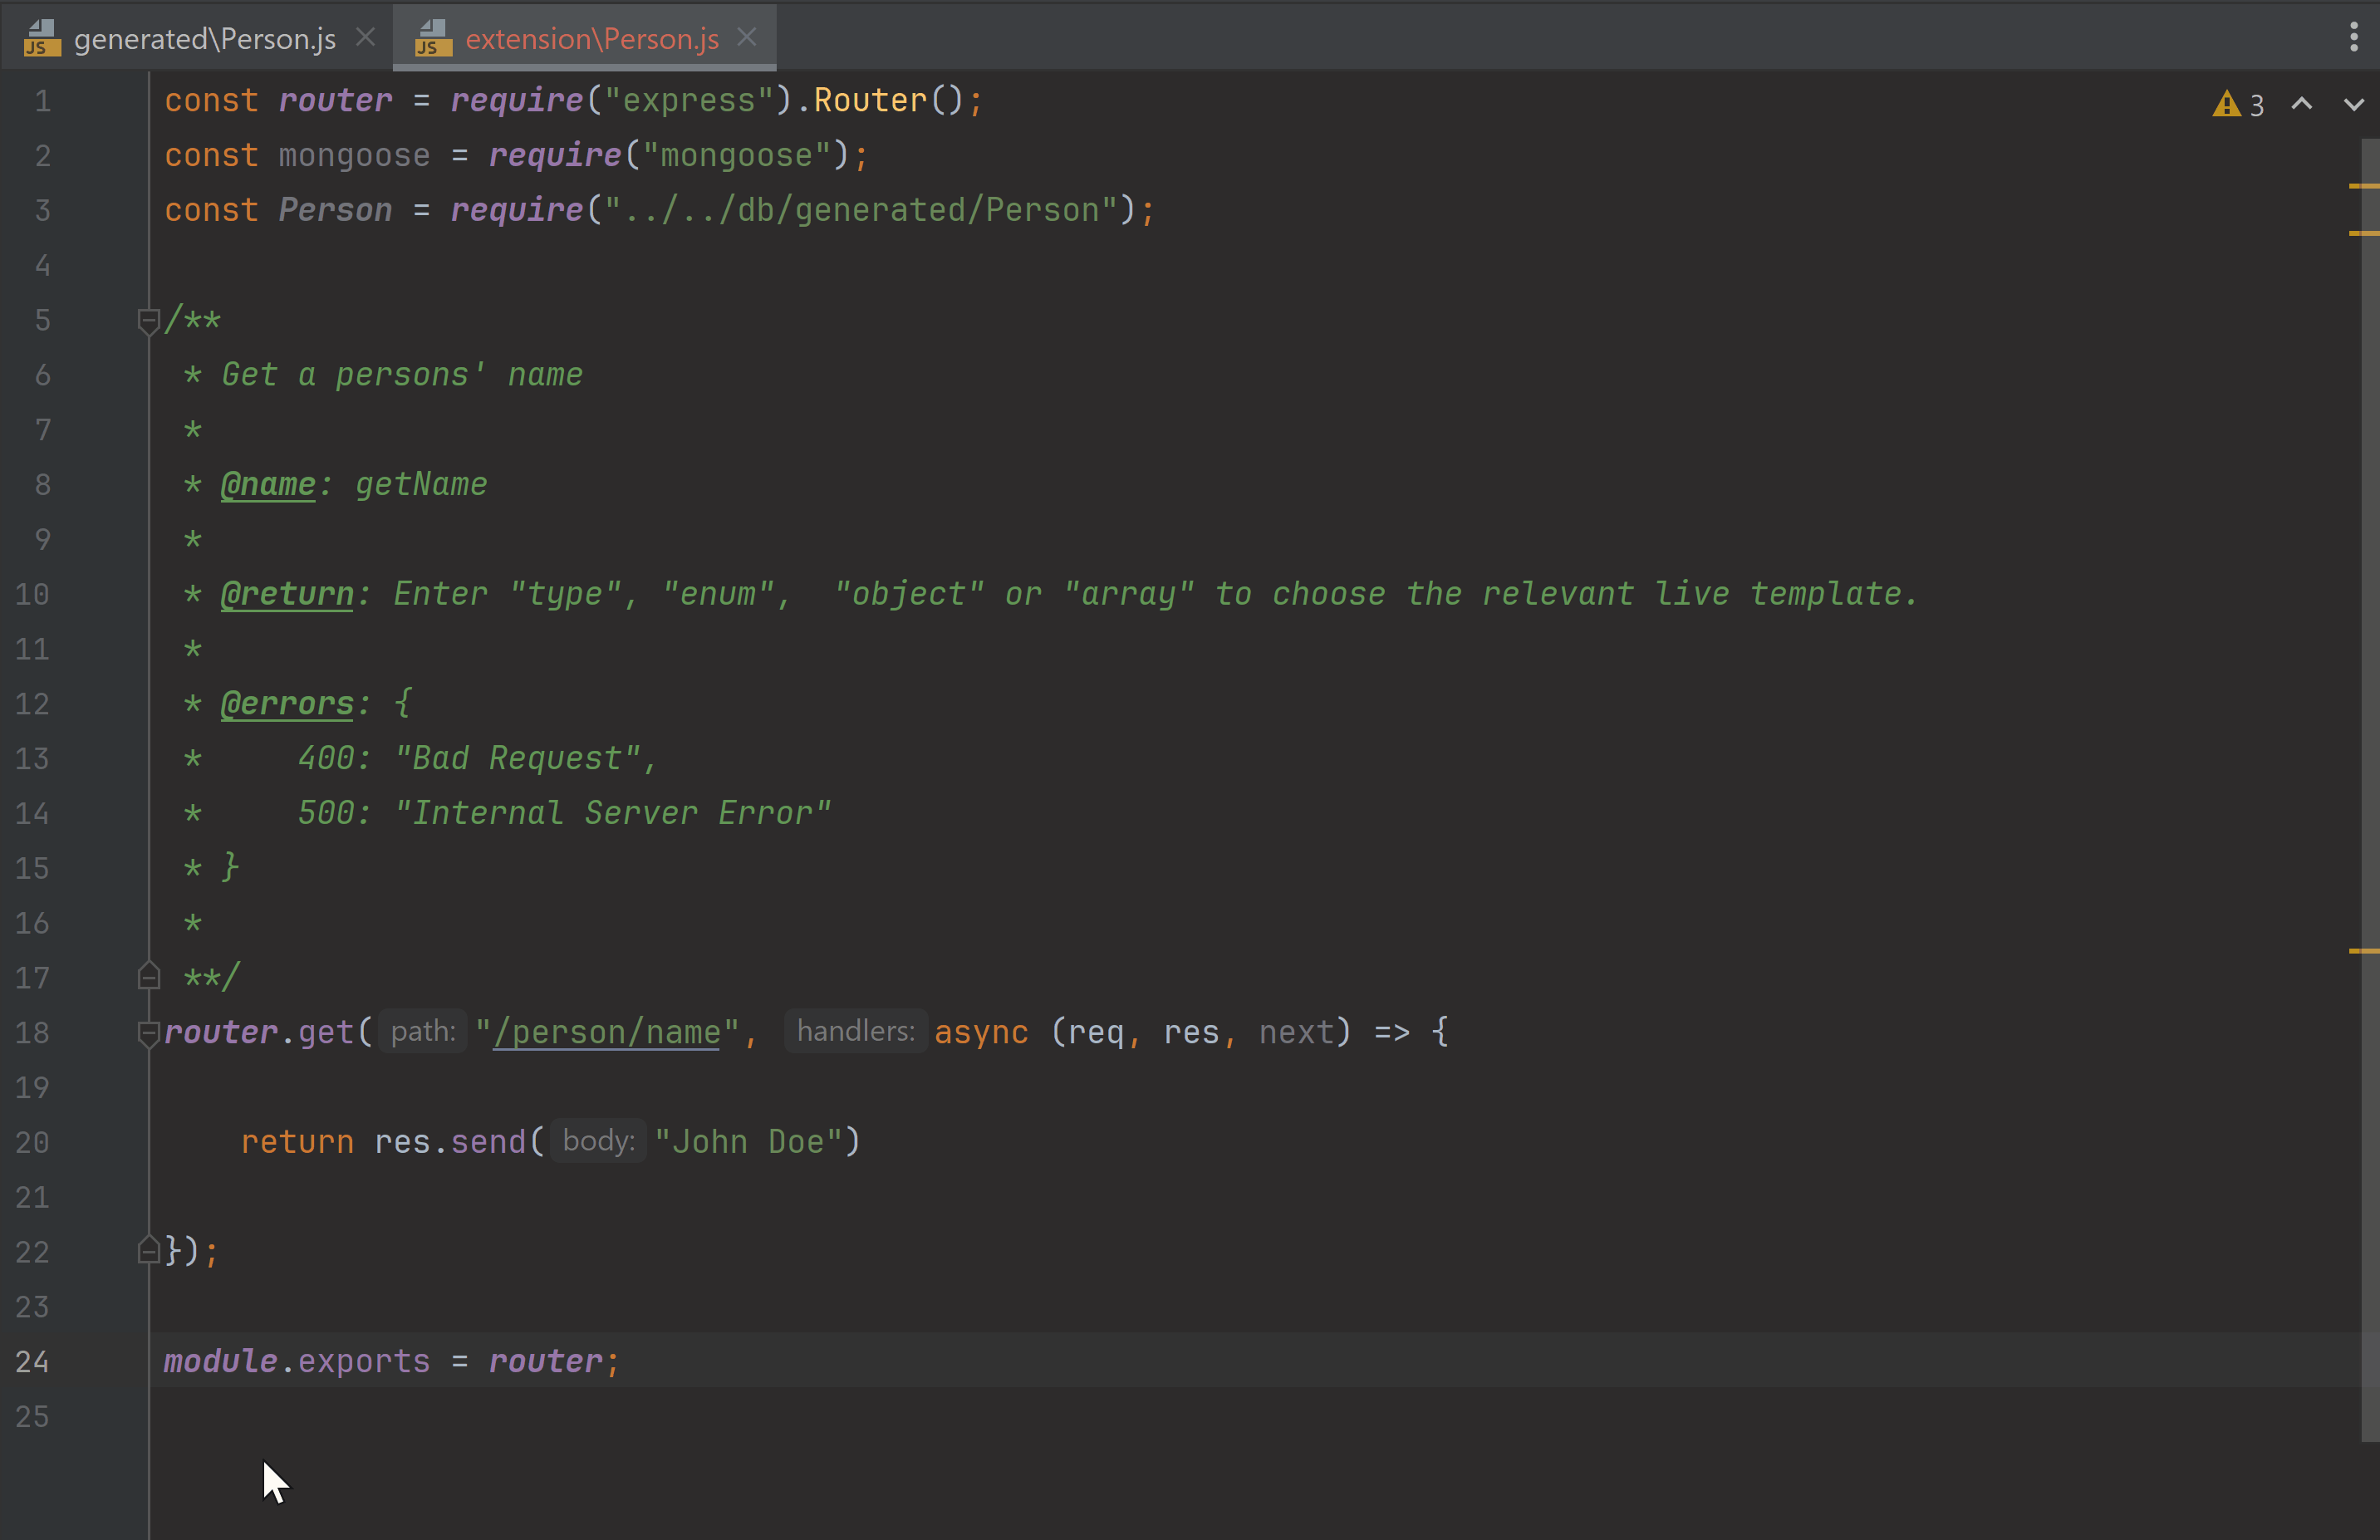Screen dimensions: 2380x1540
Task: Fold the closing bracket marker at line 22
Action: tap(149, 1251)
